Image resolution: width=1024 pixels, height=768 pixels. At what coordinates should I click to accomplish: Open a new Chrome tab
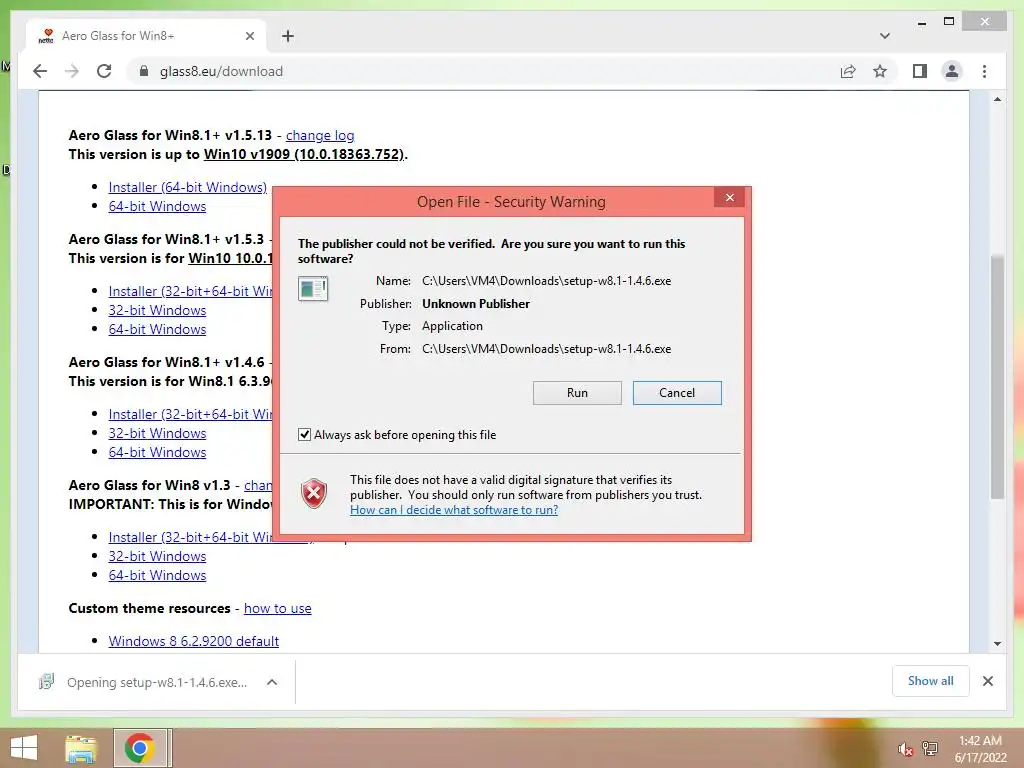[288, 36]
